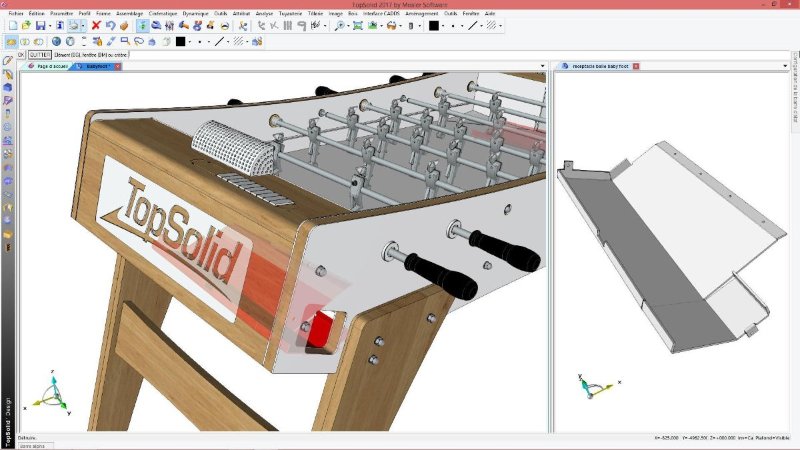Close the receptacle balle baby foot tab
Viewport: 800px width, 450px height.
[x=637, y=66]
